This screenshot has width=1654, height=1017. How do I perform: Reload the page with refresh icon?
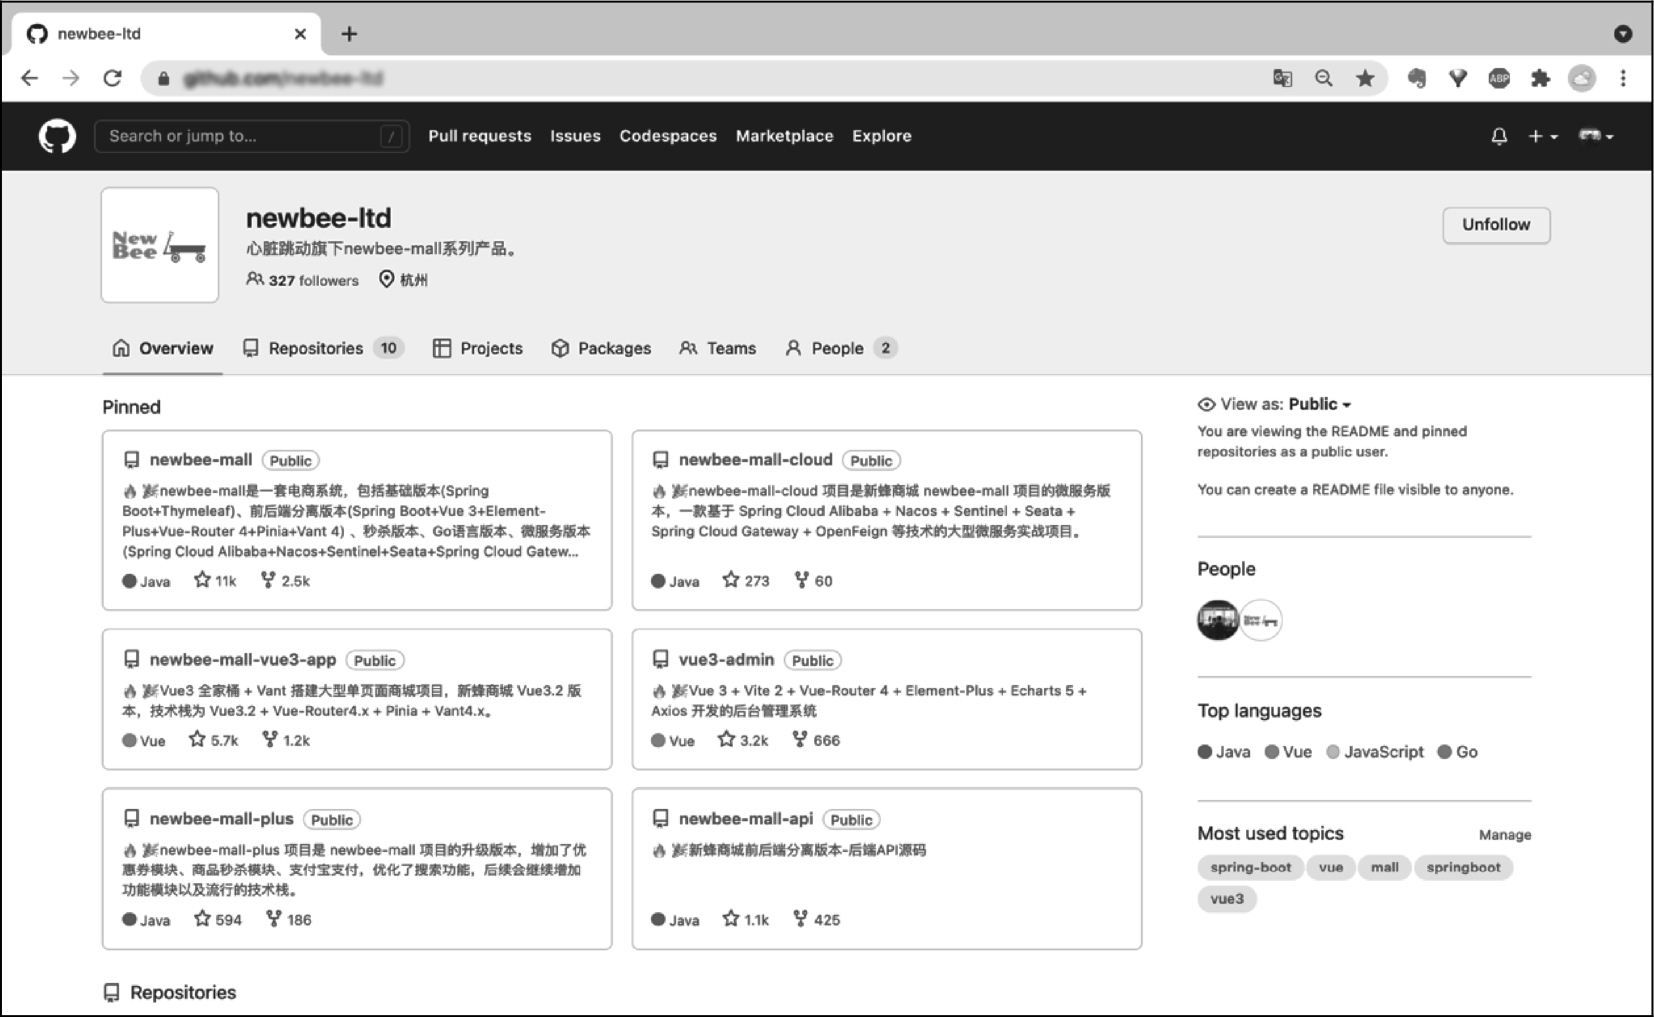point(112,78)
